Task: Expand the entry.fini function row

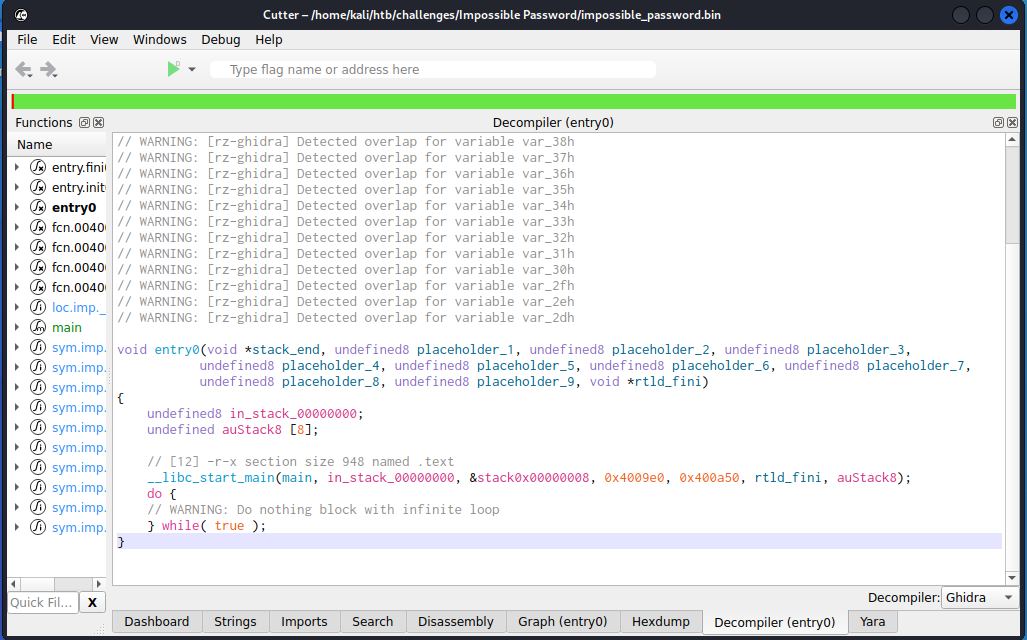Action: [x=16, y=167]
